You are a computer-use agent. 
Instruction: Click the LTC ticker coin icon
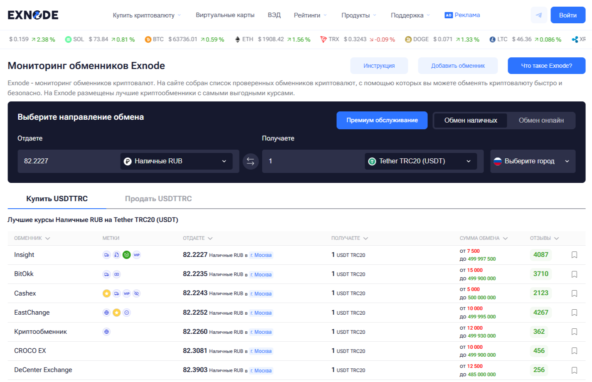(492, 39)
